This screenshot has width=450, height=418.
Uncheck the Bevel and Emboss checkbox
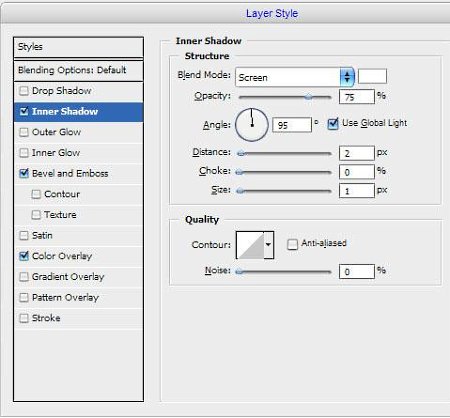pos(24,173)
